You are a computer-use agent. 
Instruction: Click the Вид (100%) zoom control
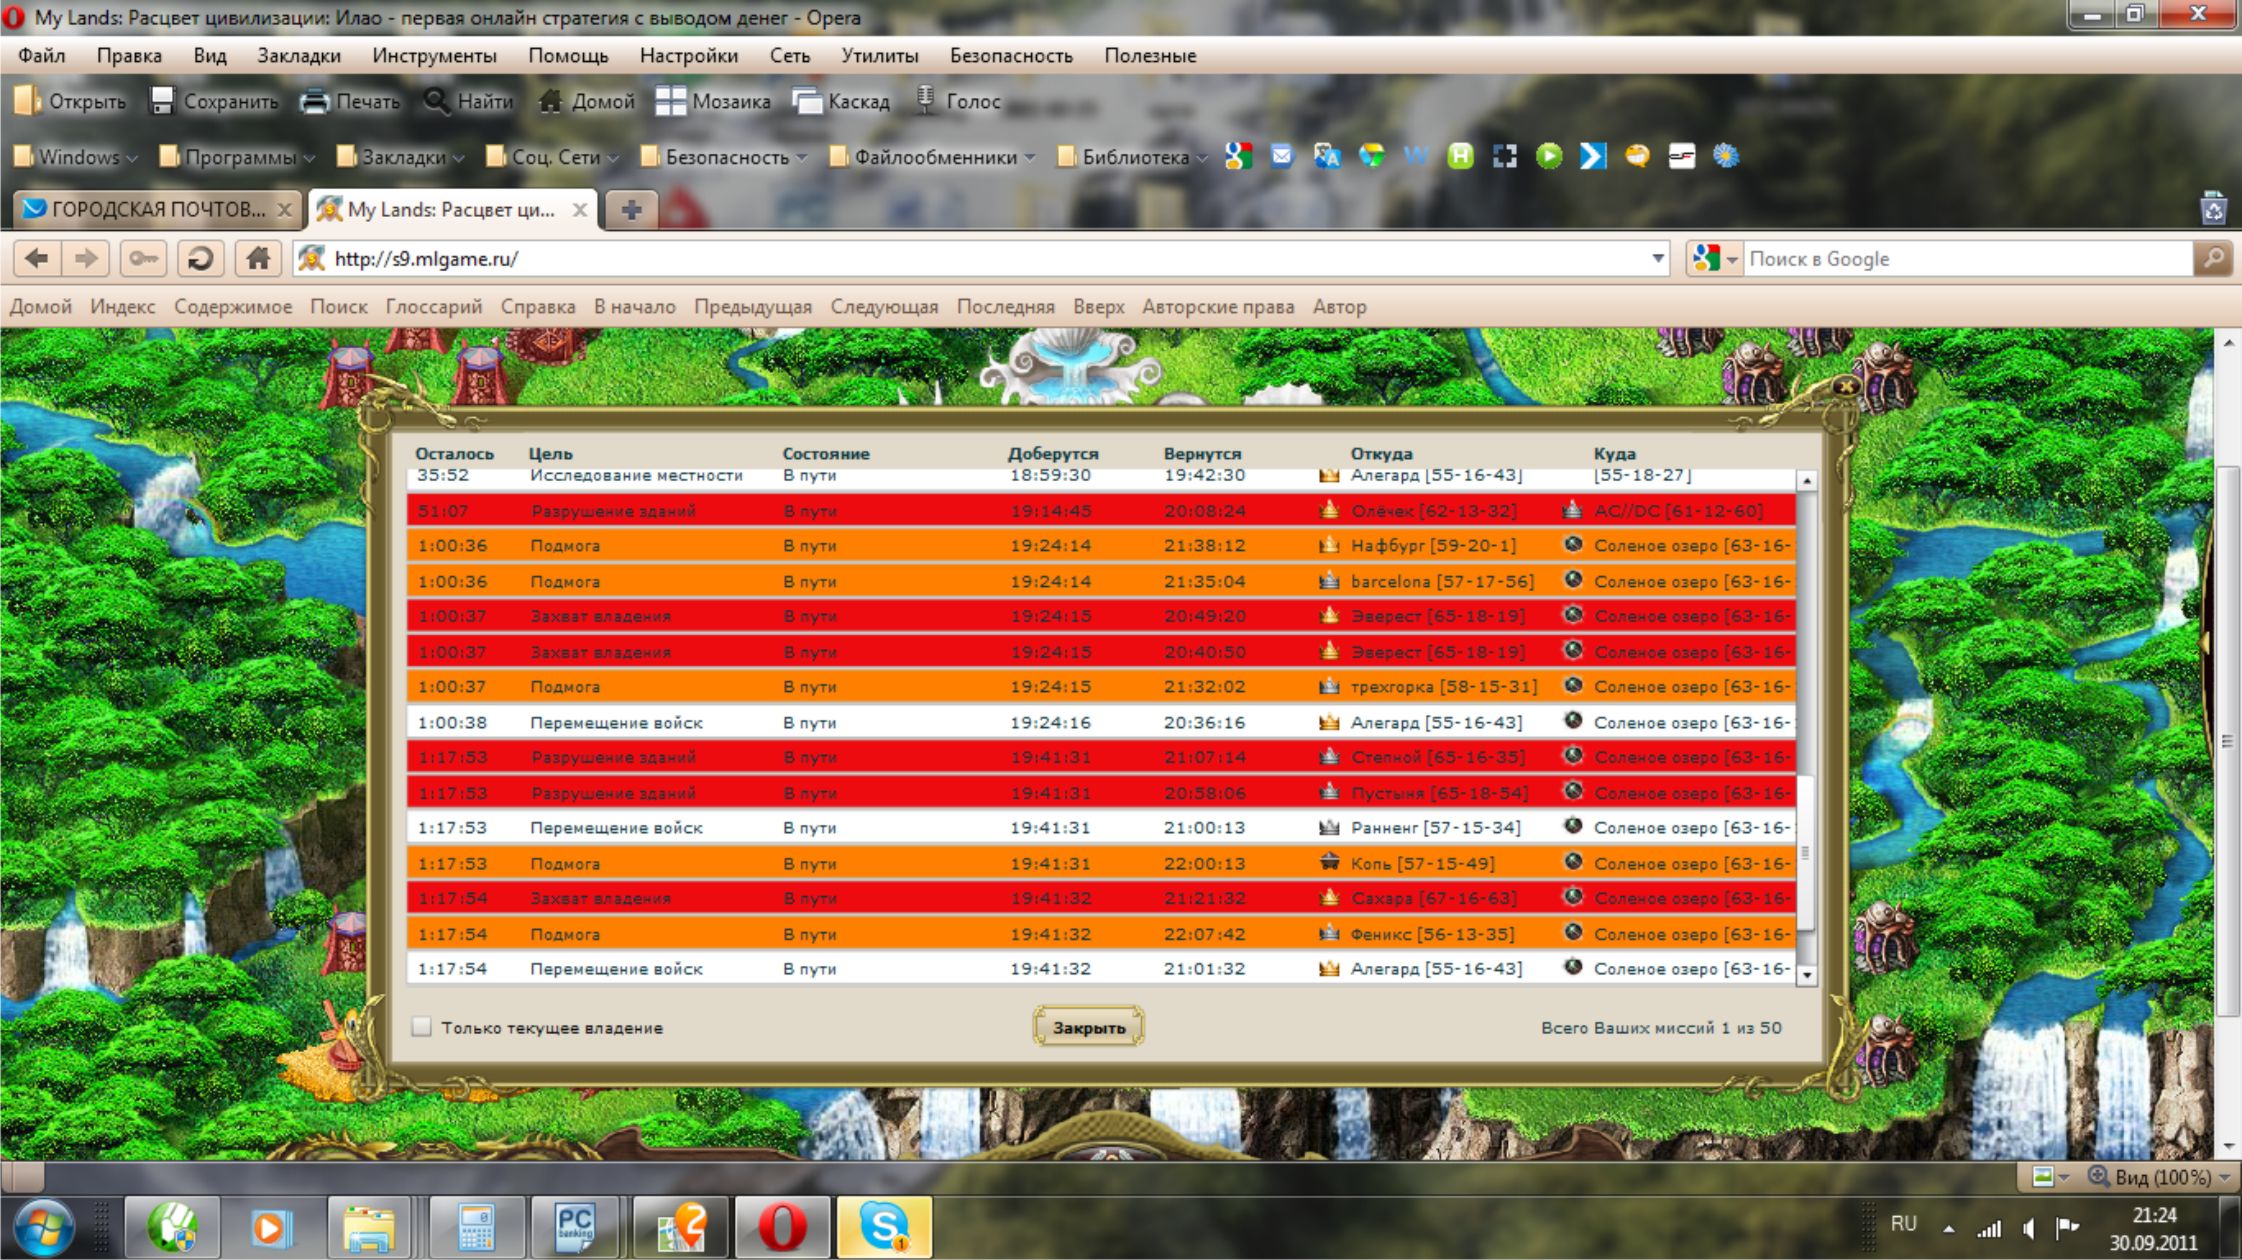(2160, 1177)
